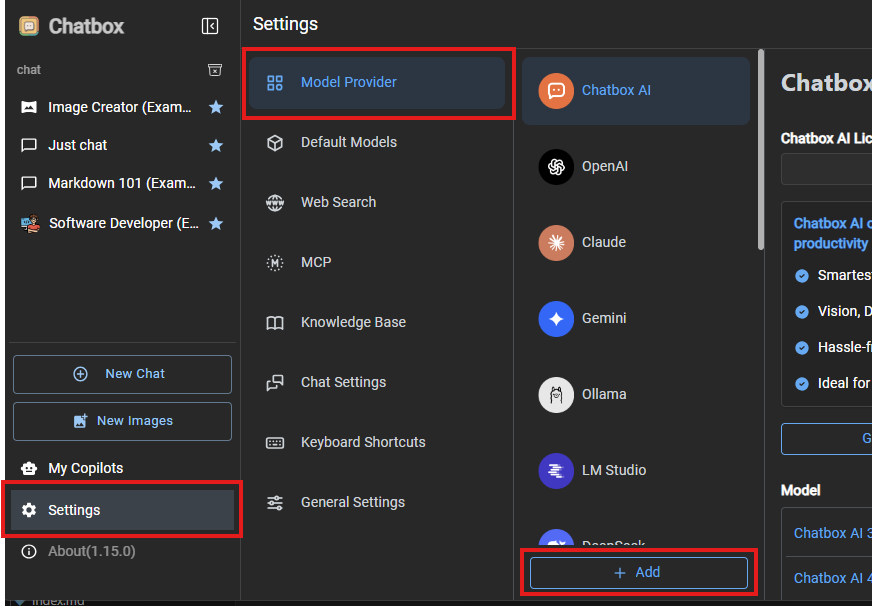Click the Chatbox AI 3 model entry

833,533
